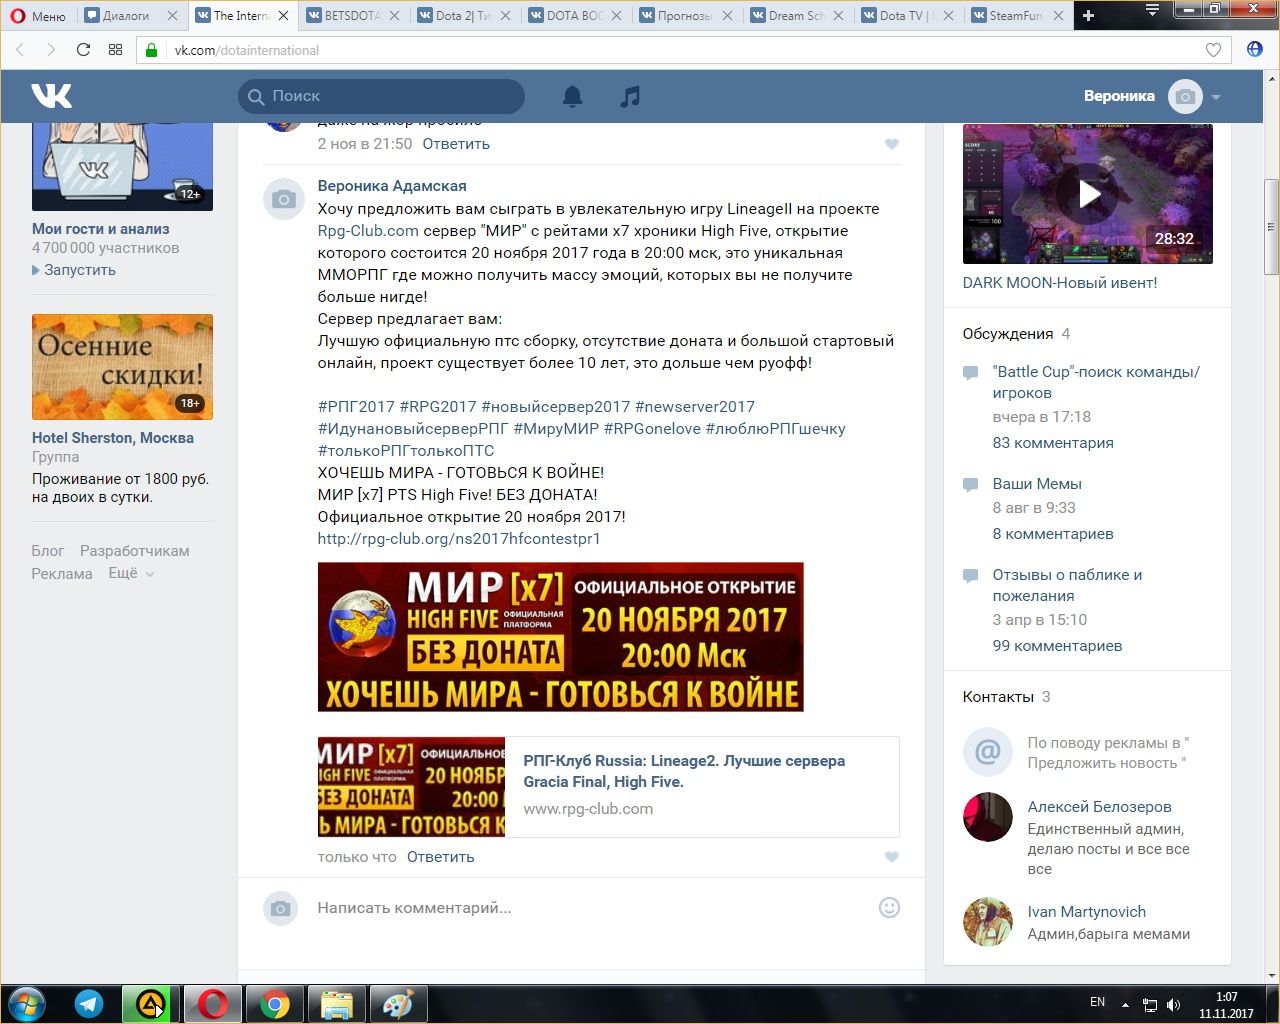Click the browser Back arrow
Image resolution: width=1280 pixels, height=1024 pixels.
(20, 50)
